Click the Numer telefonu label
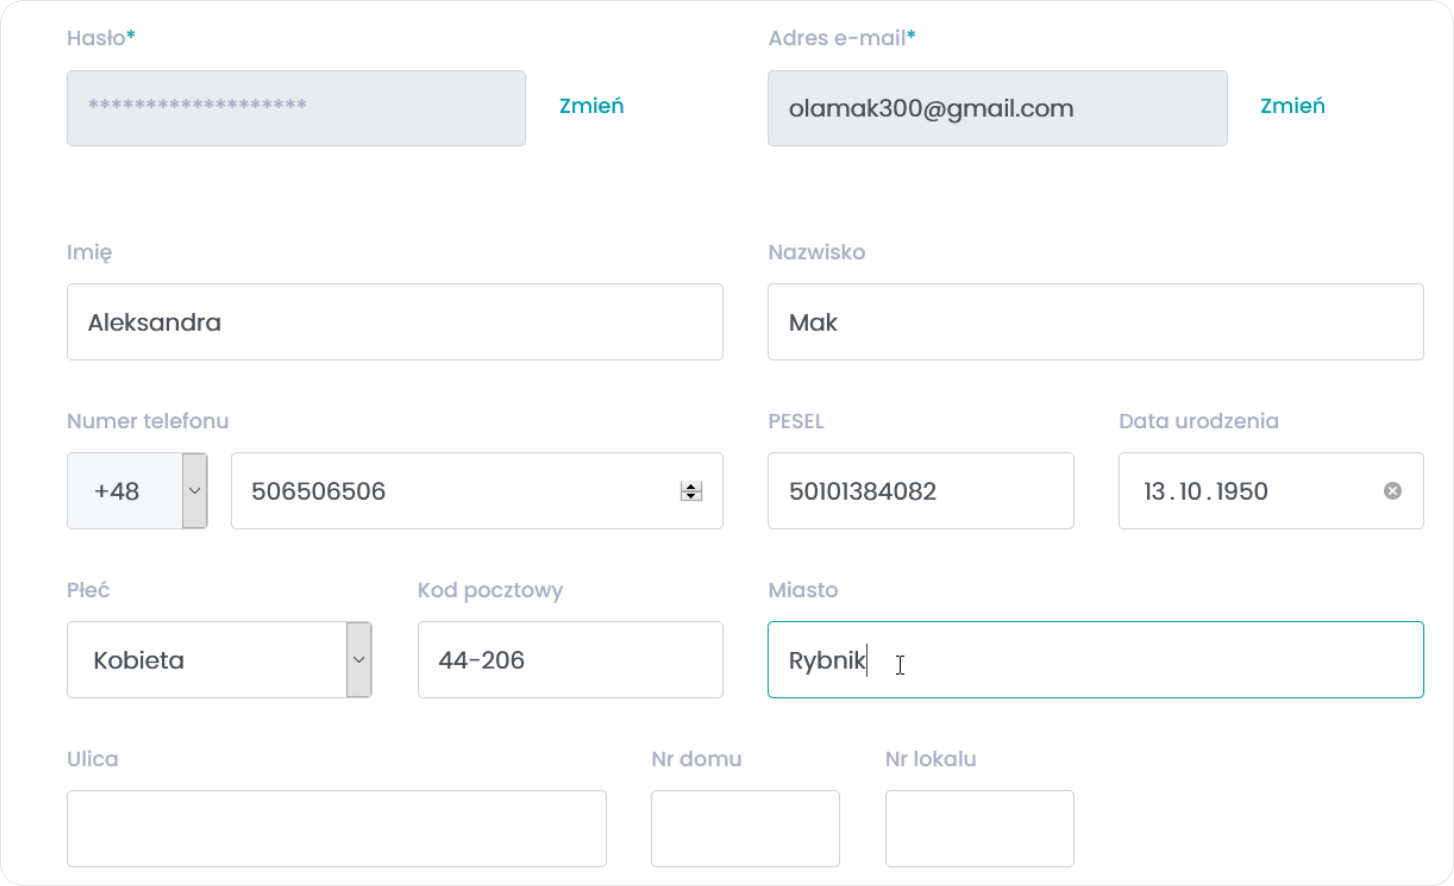 tap(148, 421)
